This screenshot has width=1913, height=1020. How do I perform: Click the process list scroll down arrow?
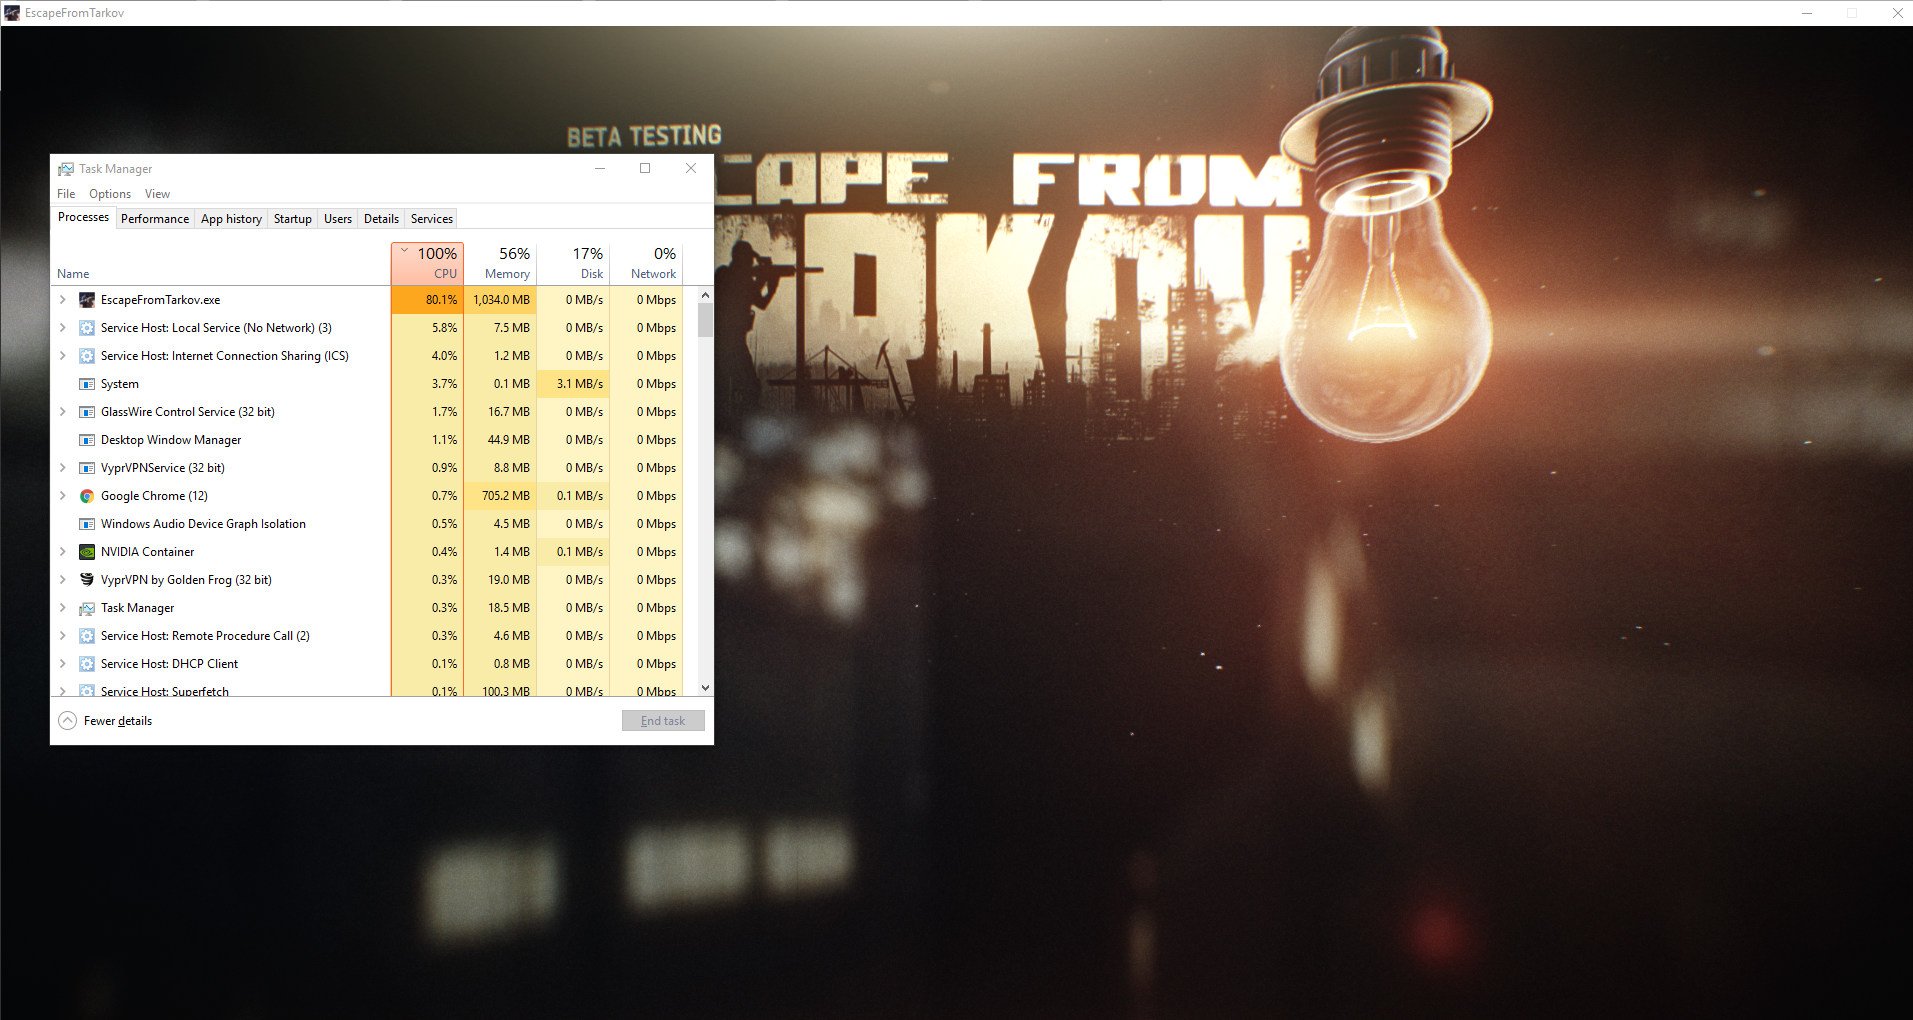705,688
